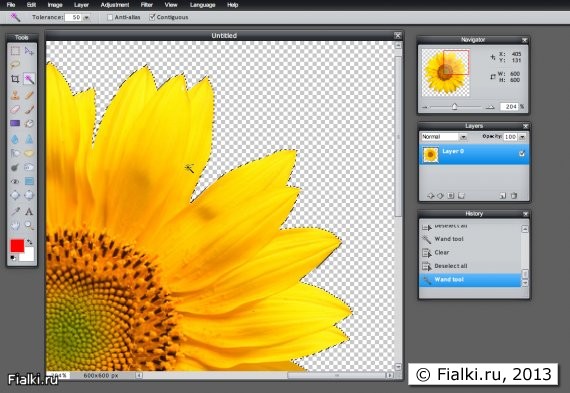This screenshot has height=393, width=570.
Task: Open the Adjustment menu
Action: (115, 5)
